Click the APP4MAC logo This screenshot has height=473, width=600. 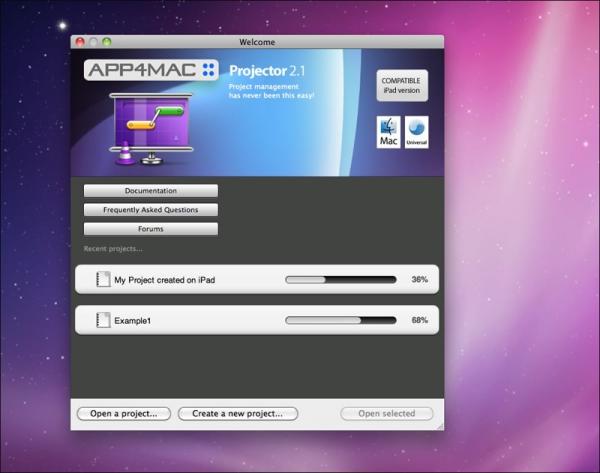tap(151, 70)
